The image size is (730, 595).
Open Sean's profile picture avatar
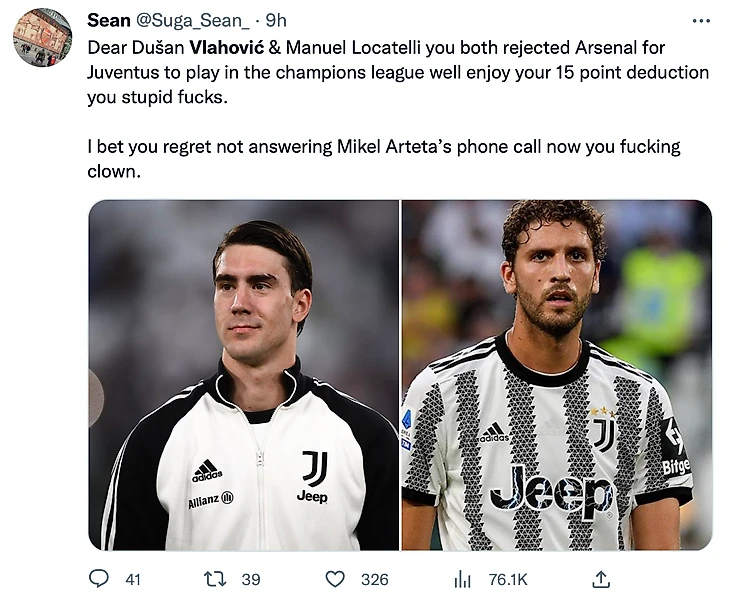[x=42, y=37]
